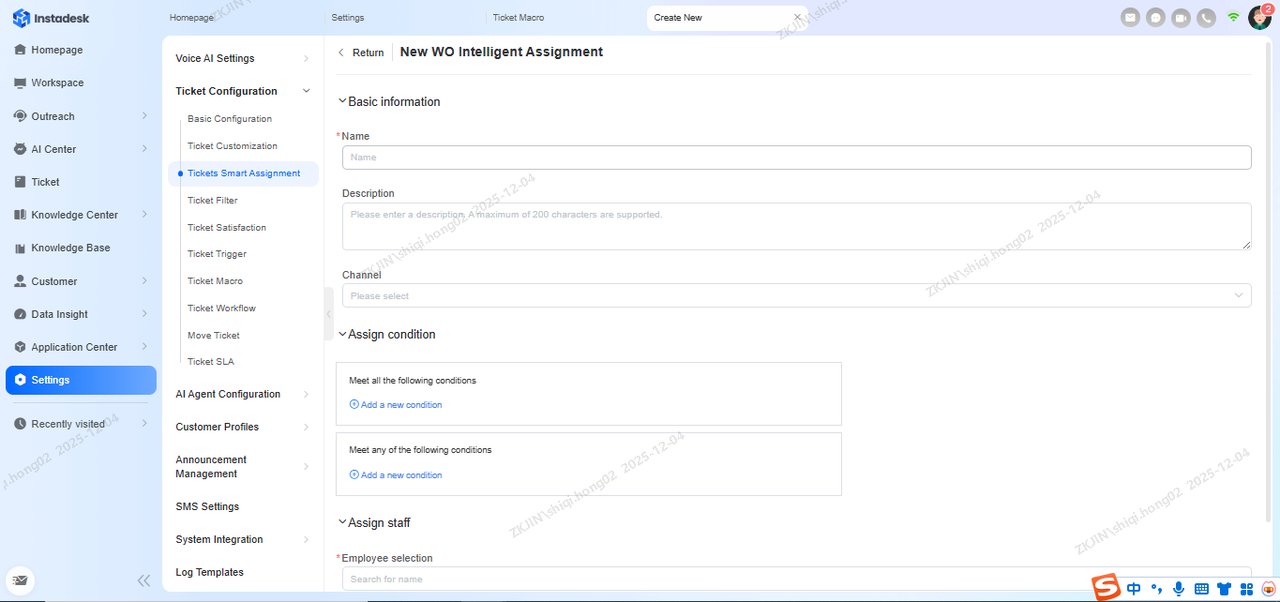Collapse the Assign condition section
The image size is (1280, 602).
(x=343, y=334)
